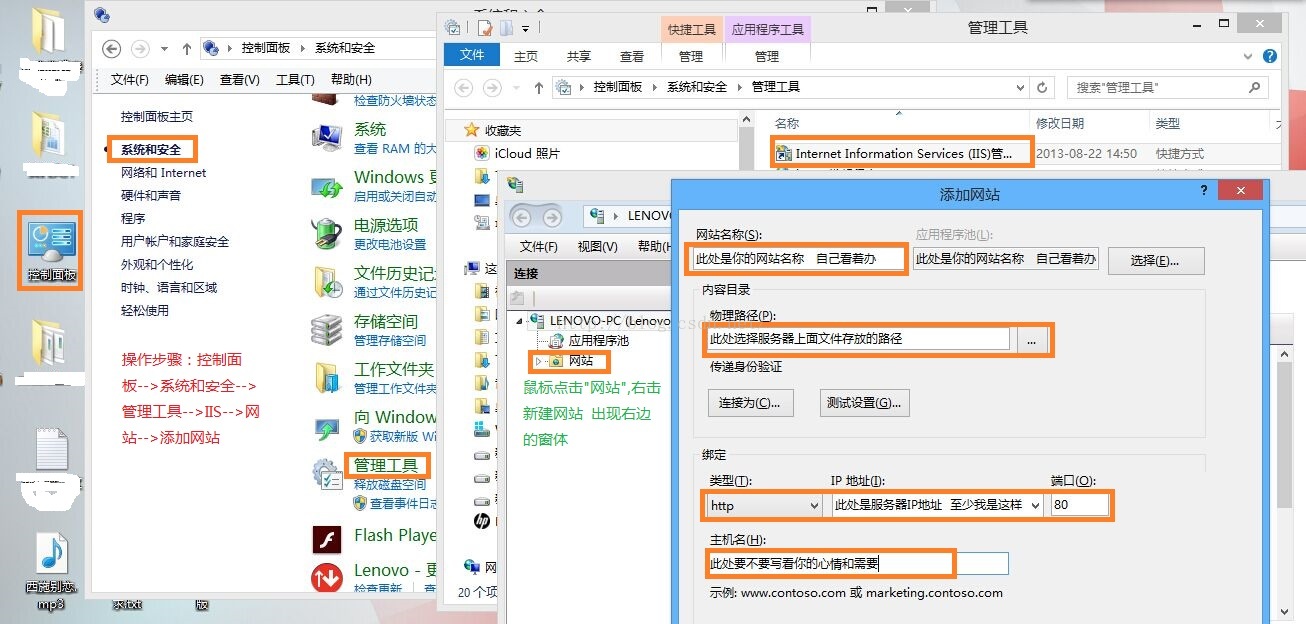Screen dimensions: 1306x624
Task: Click the 系统 monitor icon in Control Panel
Action: 328,138
